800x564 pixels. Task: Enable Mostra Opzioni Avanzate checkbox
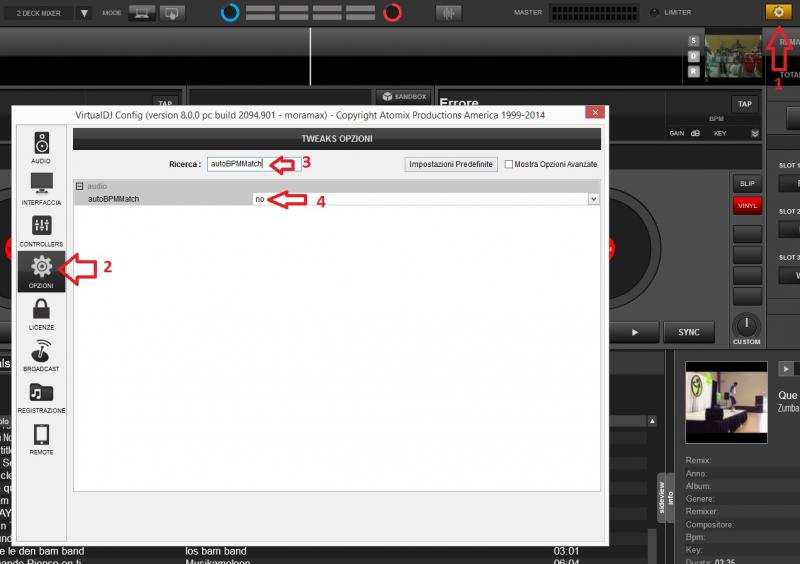coord(509,164)
